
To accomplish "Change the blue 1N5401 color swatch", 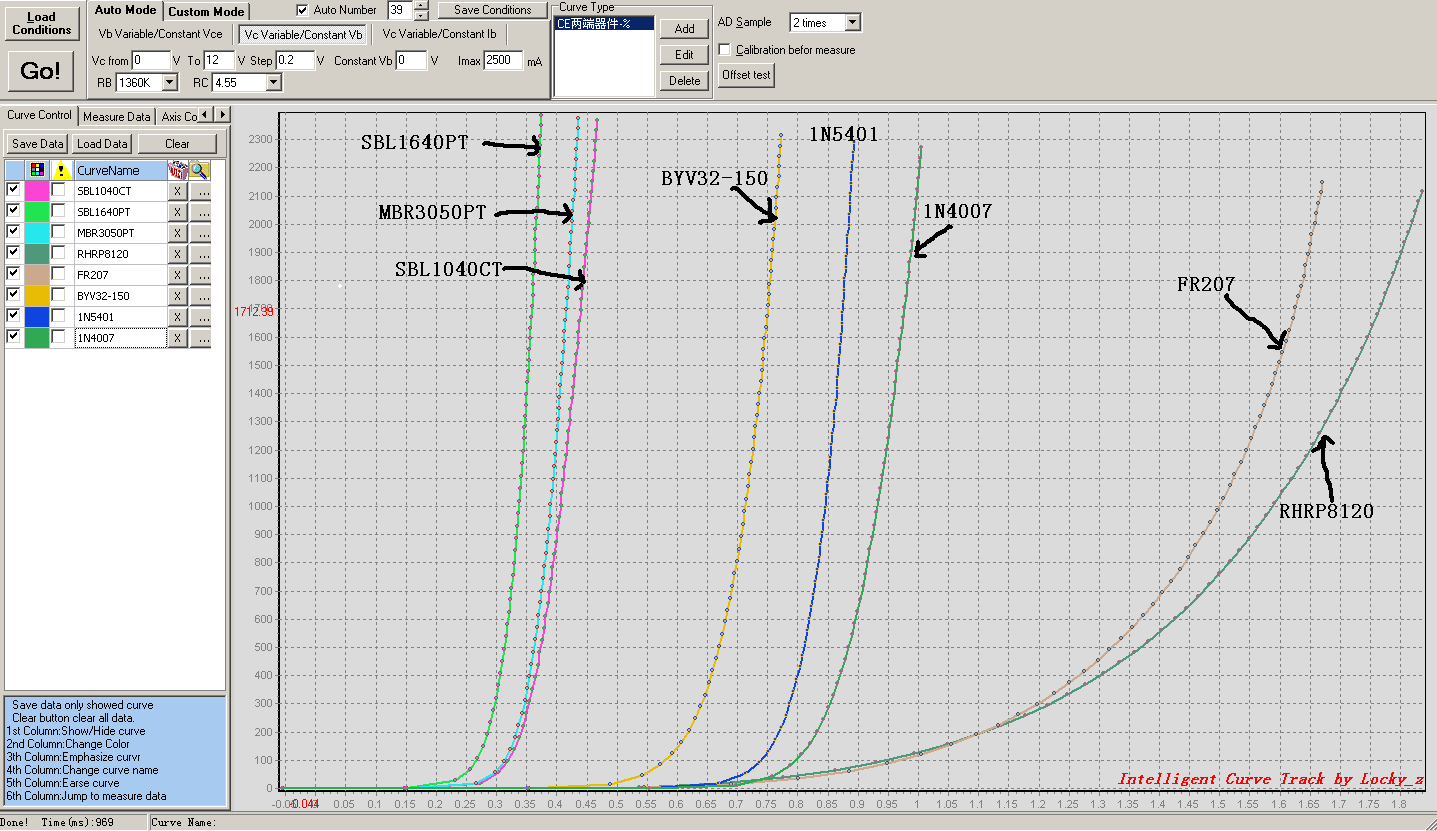I will click(x=38, y=317).
